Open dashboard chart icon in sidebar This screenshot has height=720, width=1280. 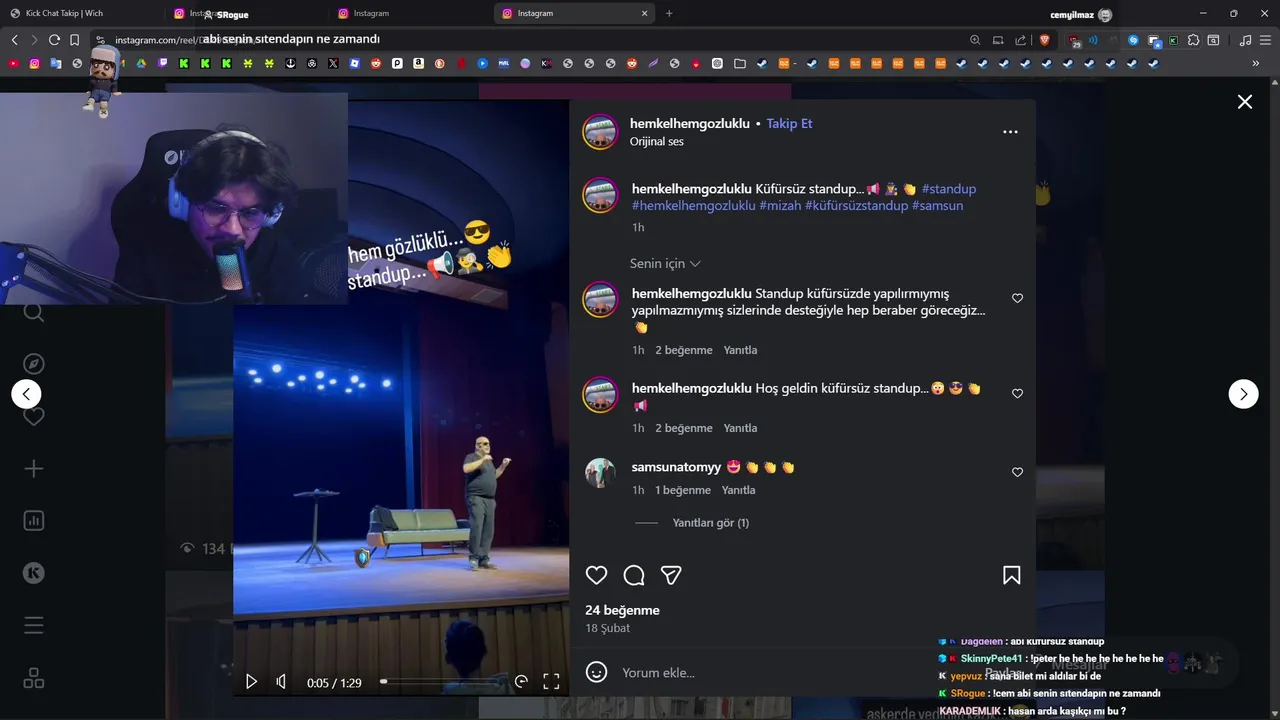(x=34, y=521)
